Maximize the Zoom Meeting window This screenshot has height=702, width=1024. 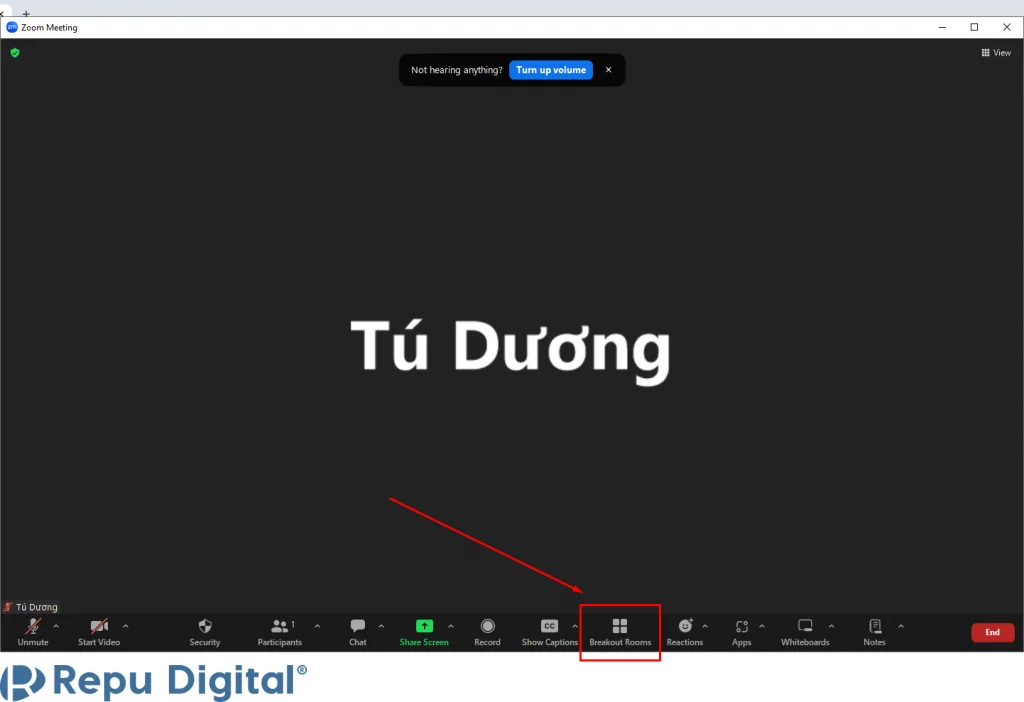[x=974, y=27]
